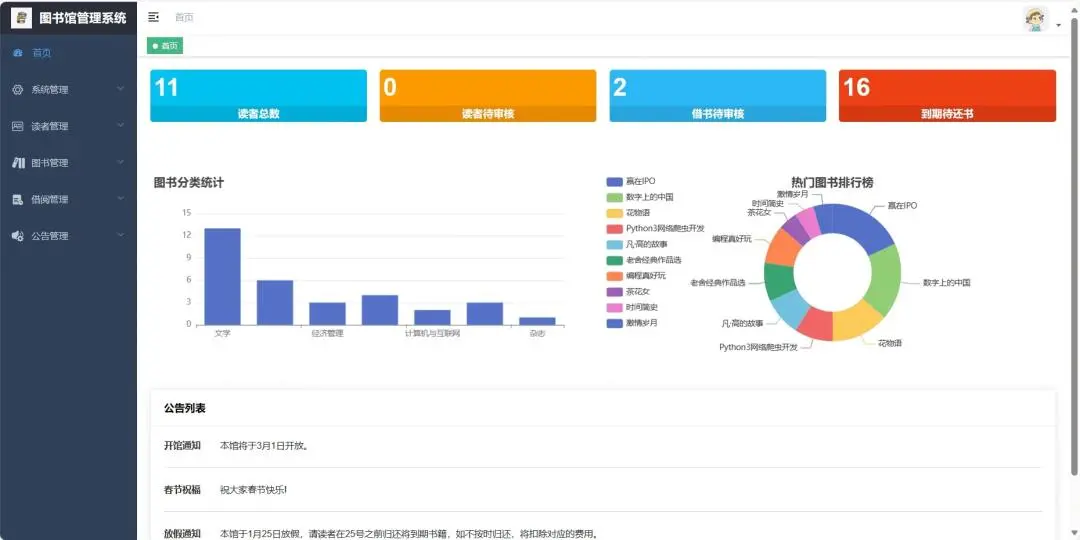Open the 借书待审核 blue card
This screenshot has height=540, width=1080.
pyautogui.click(x=718, y=96)
